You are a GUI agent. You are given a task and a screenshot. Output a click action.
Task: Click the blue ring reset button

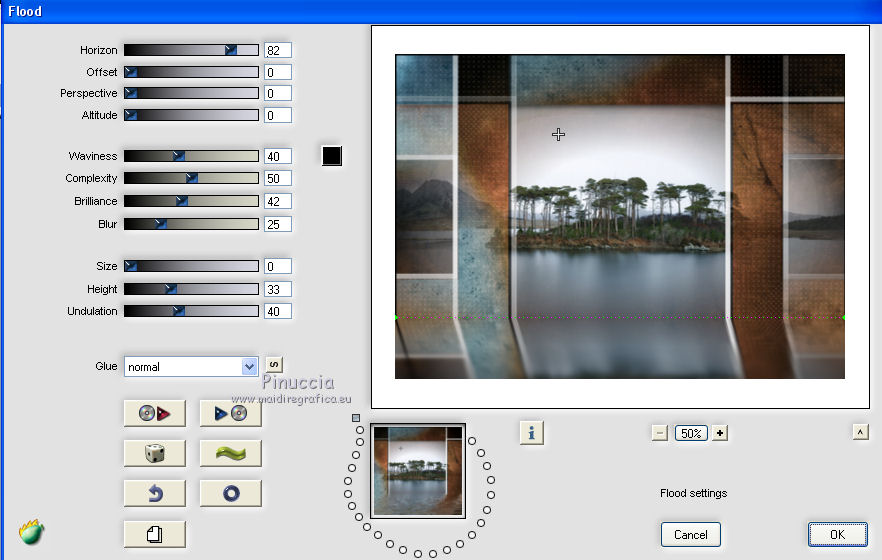point(230,493)
